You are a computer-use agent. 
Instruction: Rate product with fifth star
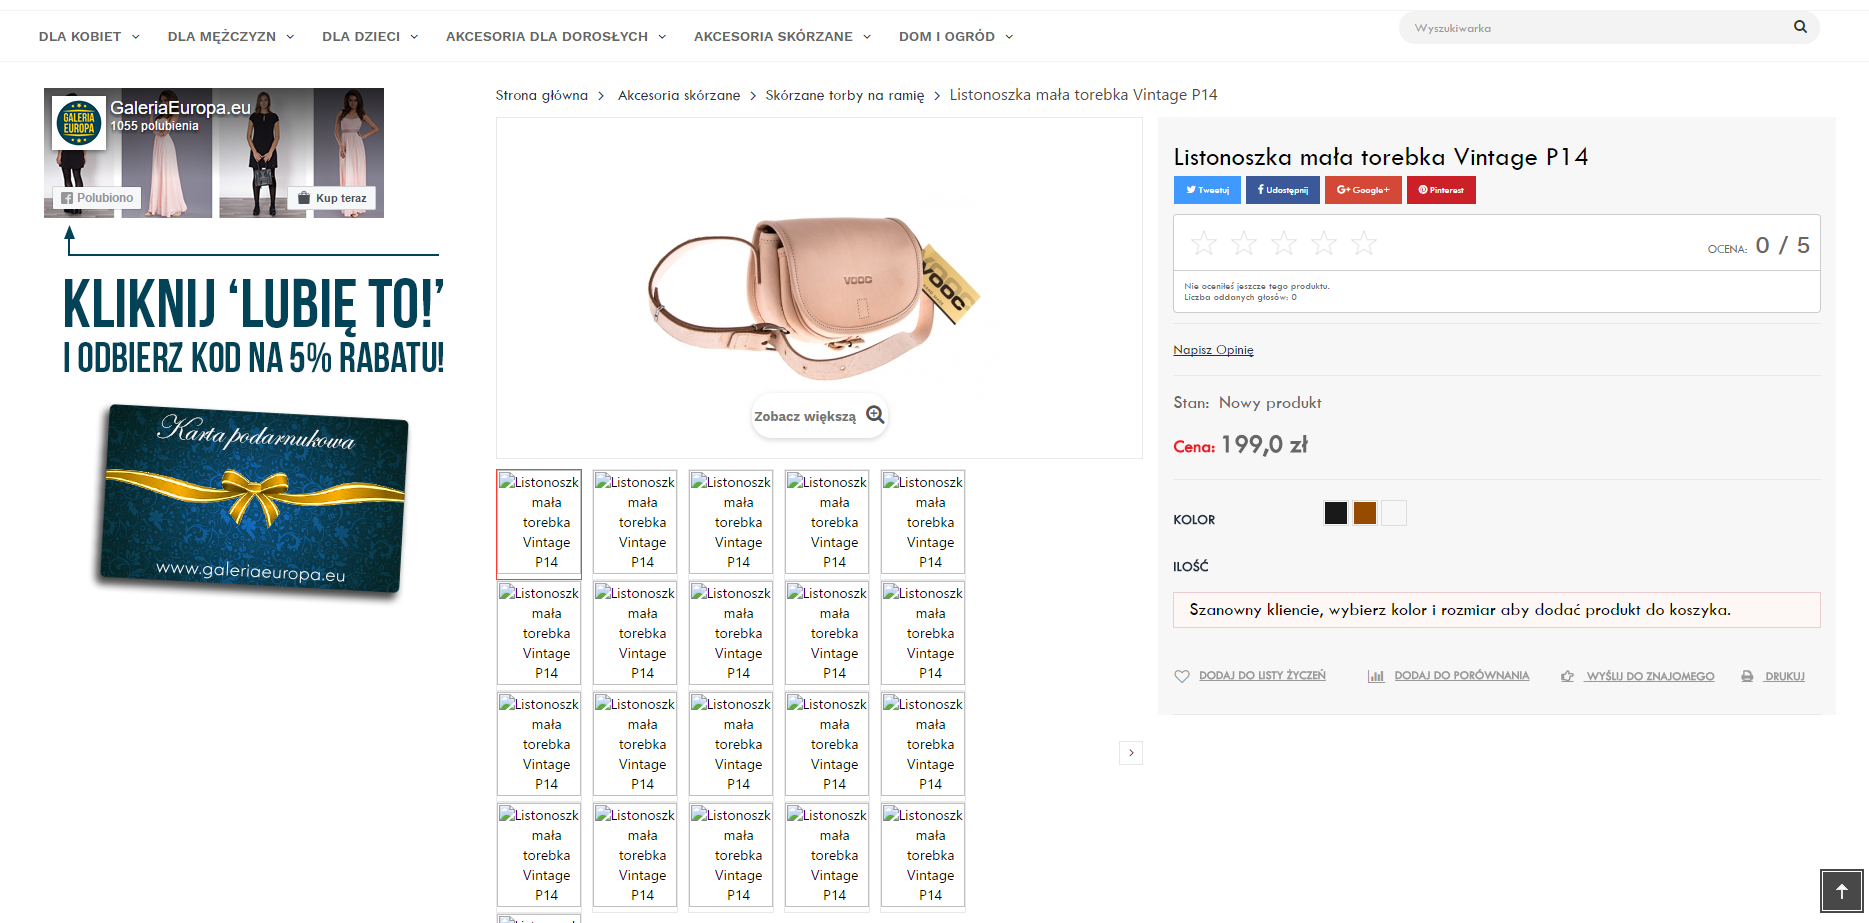click(x=1364, y=243)
